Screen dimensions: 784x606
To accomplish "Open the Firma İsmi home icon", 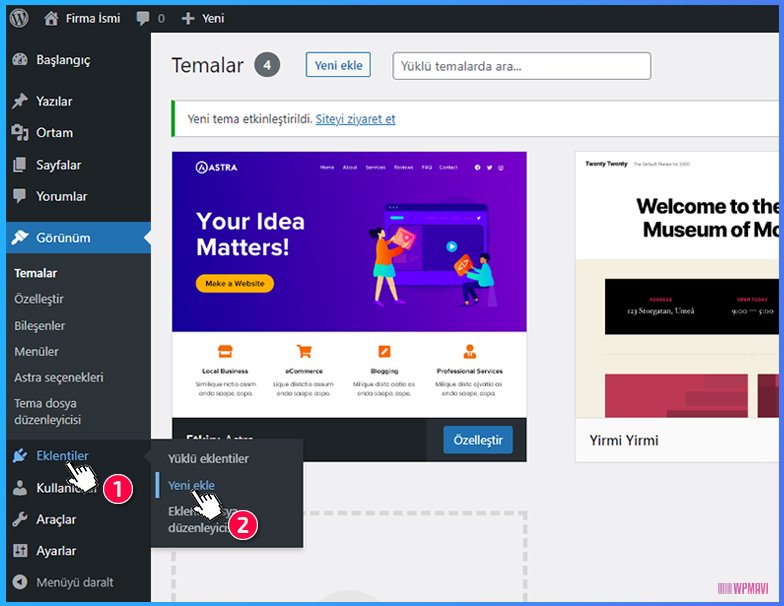I will (x=50, y=18).
